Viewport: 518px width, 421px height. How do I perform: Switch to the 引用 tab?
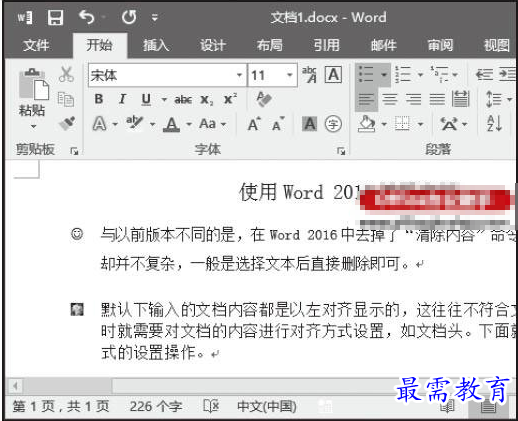point(327,45)
